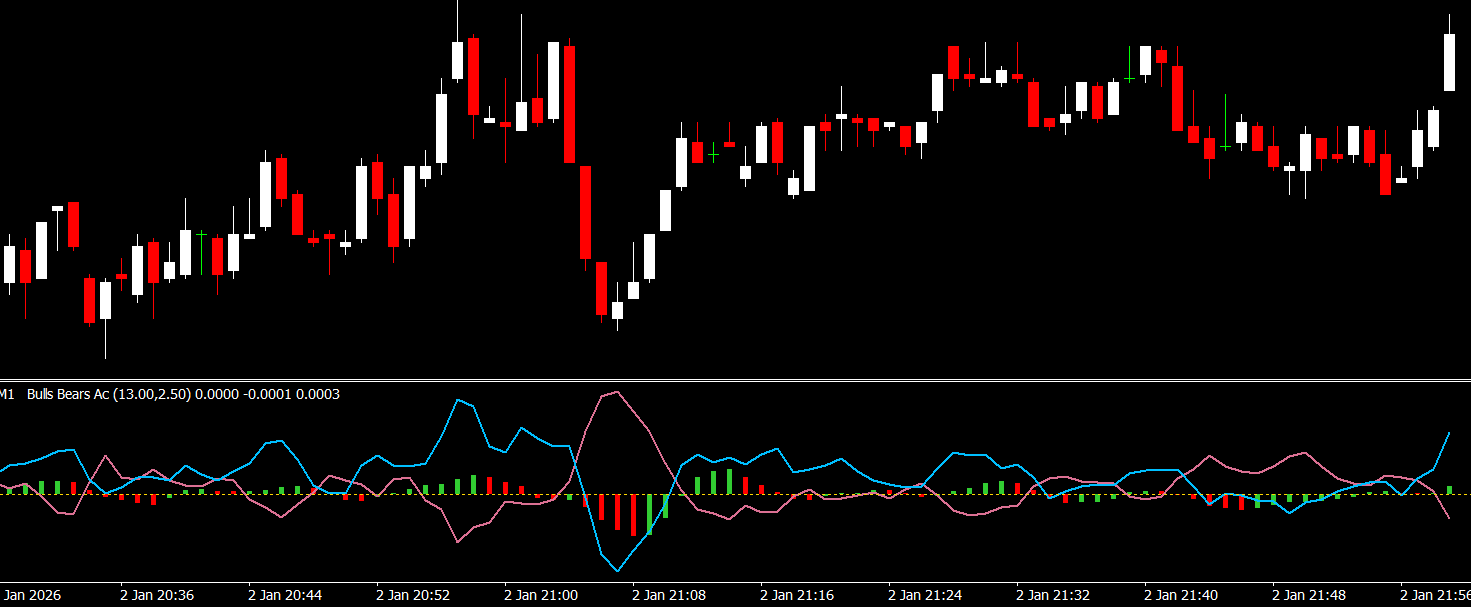Click the 2 Jan 21:16 time axis label

coord(797,595)
